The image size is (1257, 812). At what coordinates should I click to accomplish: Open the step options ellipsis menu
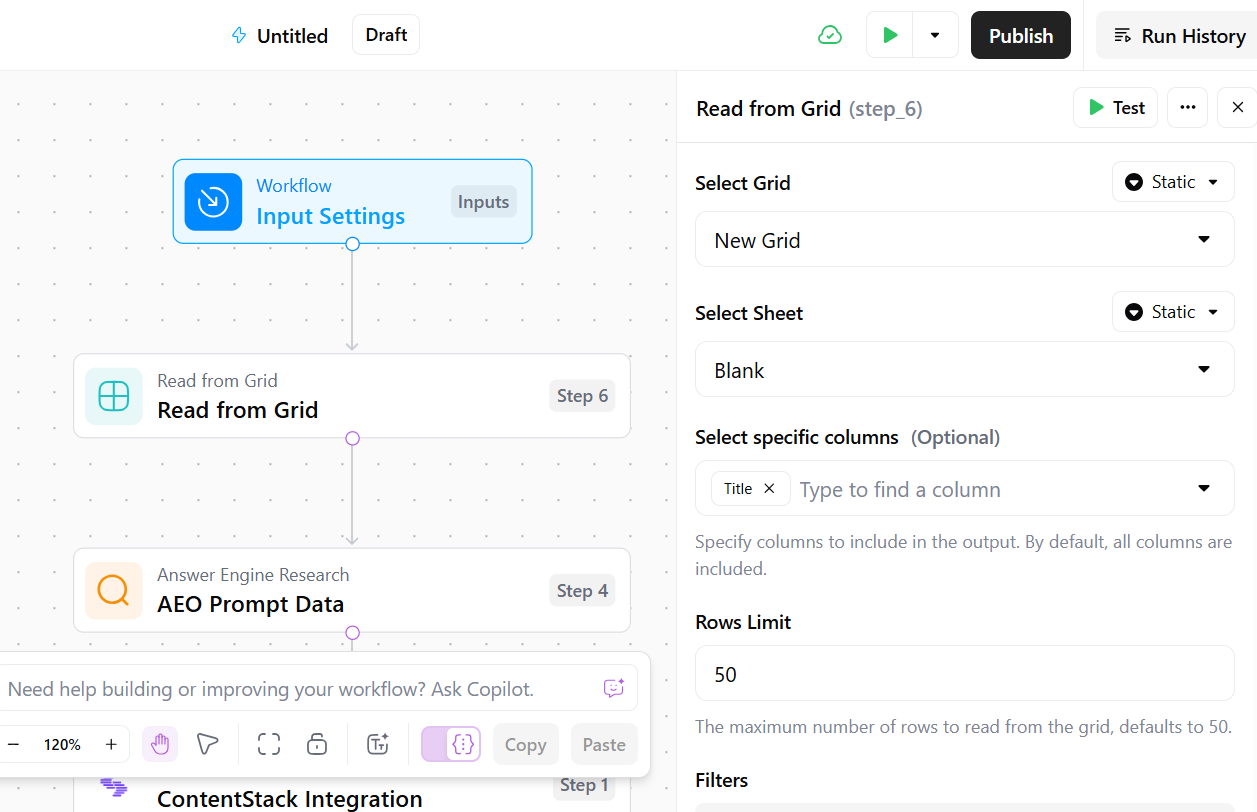tap(1187, 107)
